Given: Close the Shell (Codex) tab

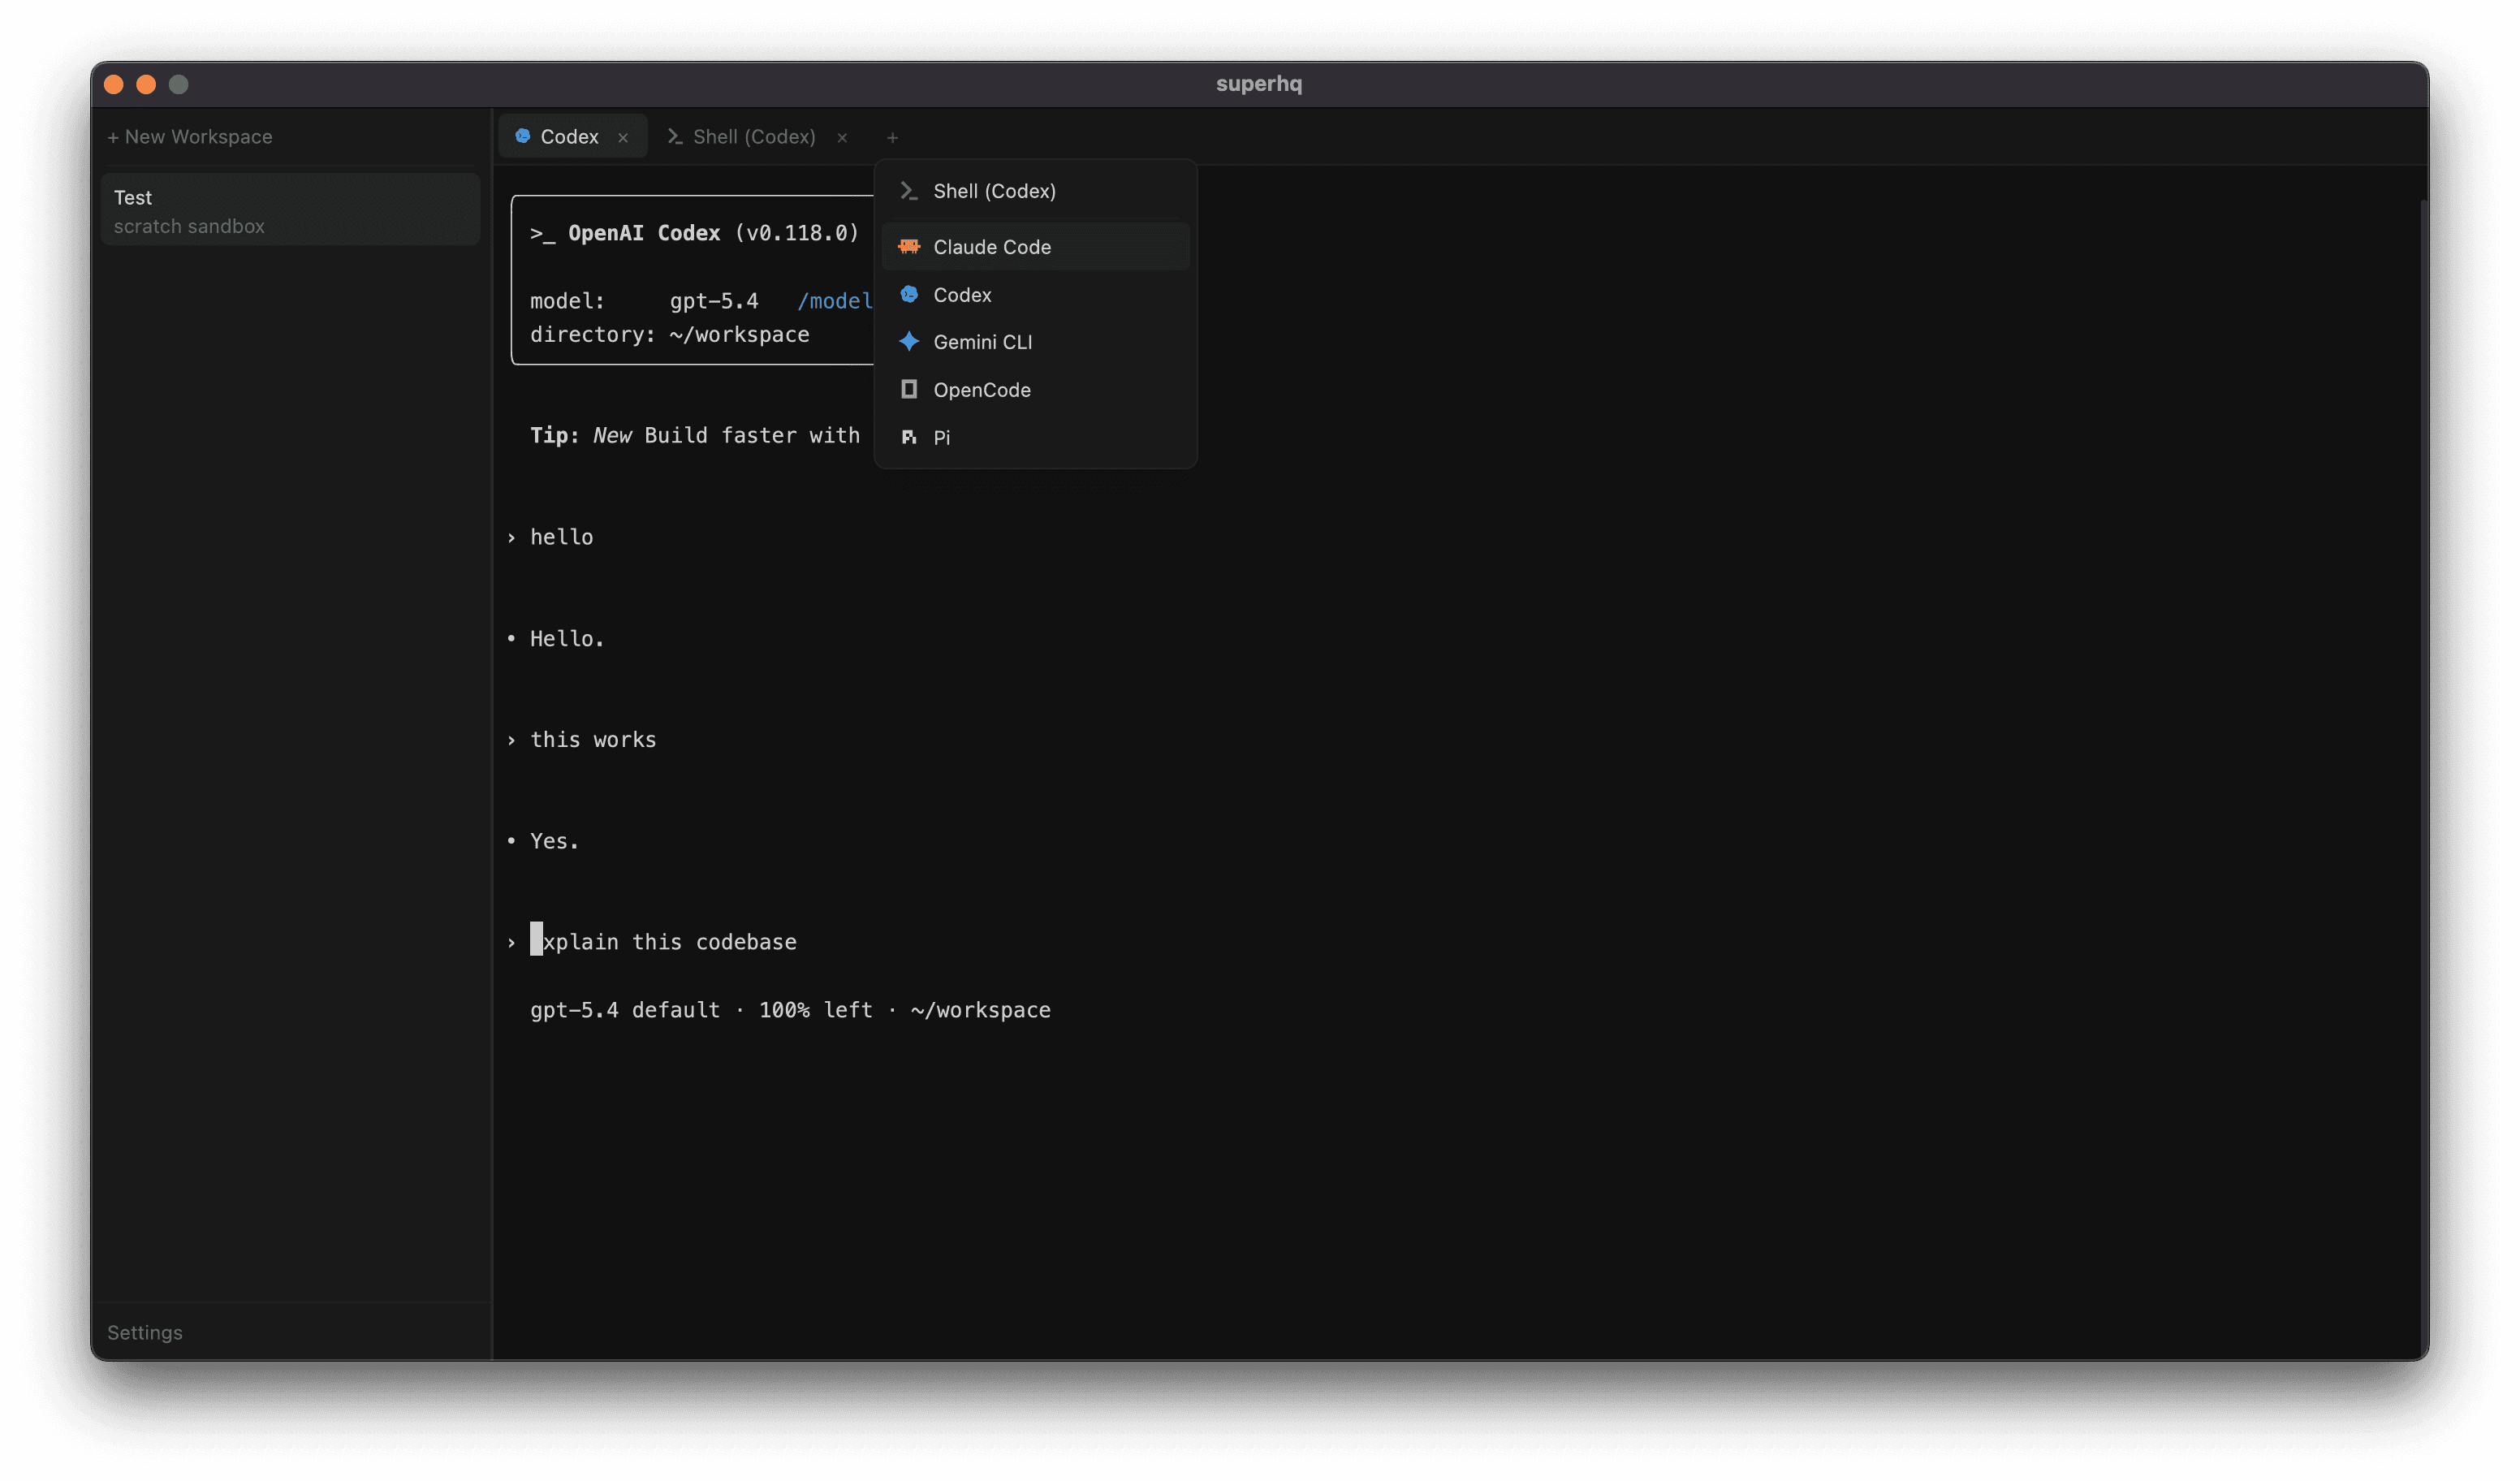Looking at the screenshot, I should (842, 138).
